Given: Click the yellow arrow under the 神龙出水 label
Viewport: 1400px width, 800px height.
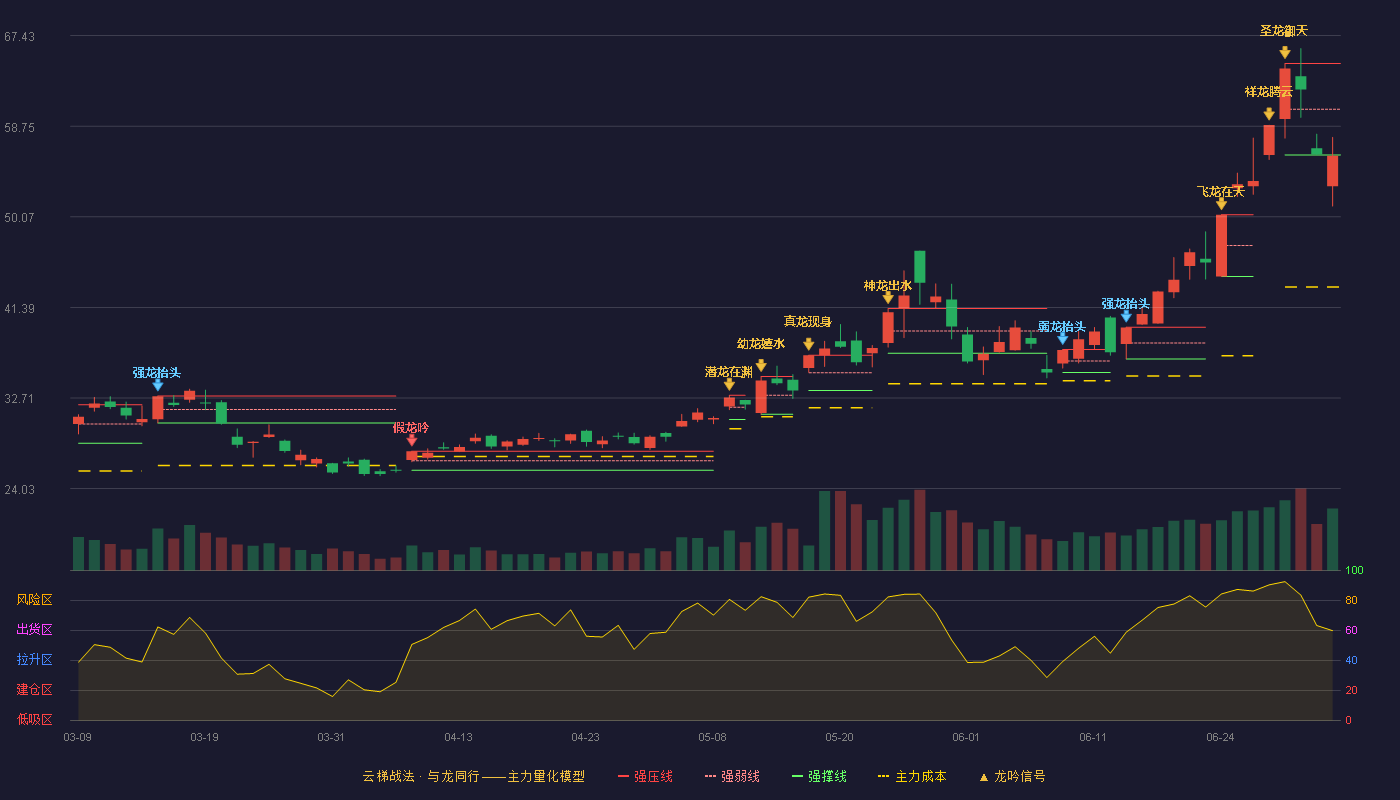Looking at the screenshot, I should point(888,298).
